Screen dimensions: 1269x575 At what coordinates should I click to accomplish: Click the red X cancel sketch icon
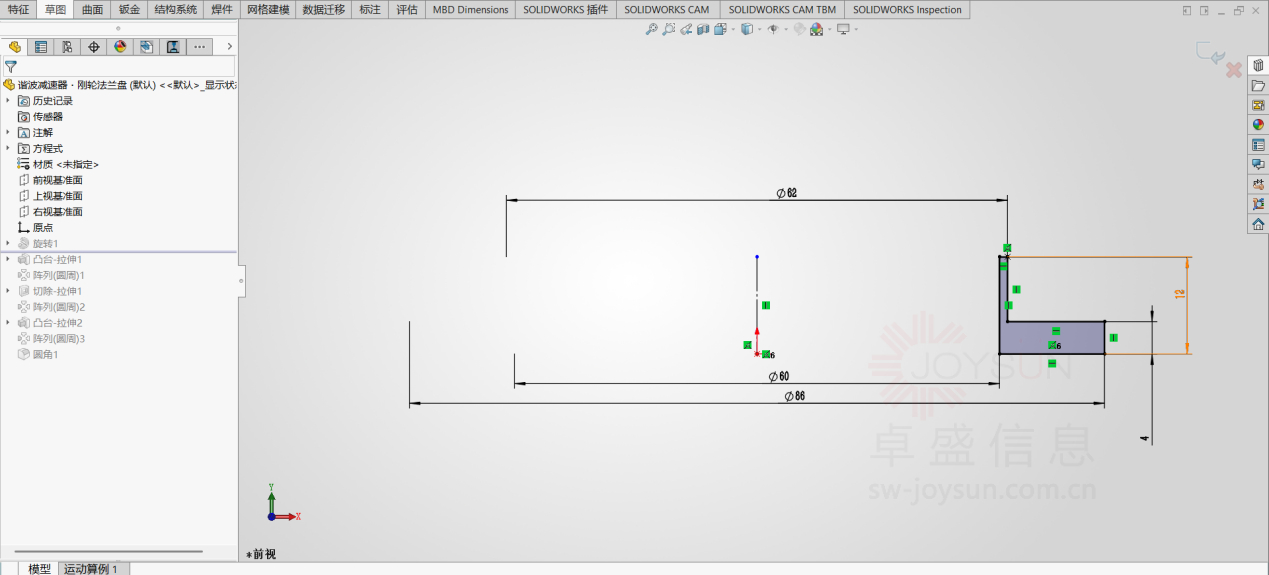1234,70
